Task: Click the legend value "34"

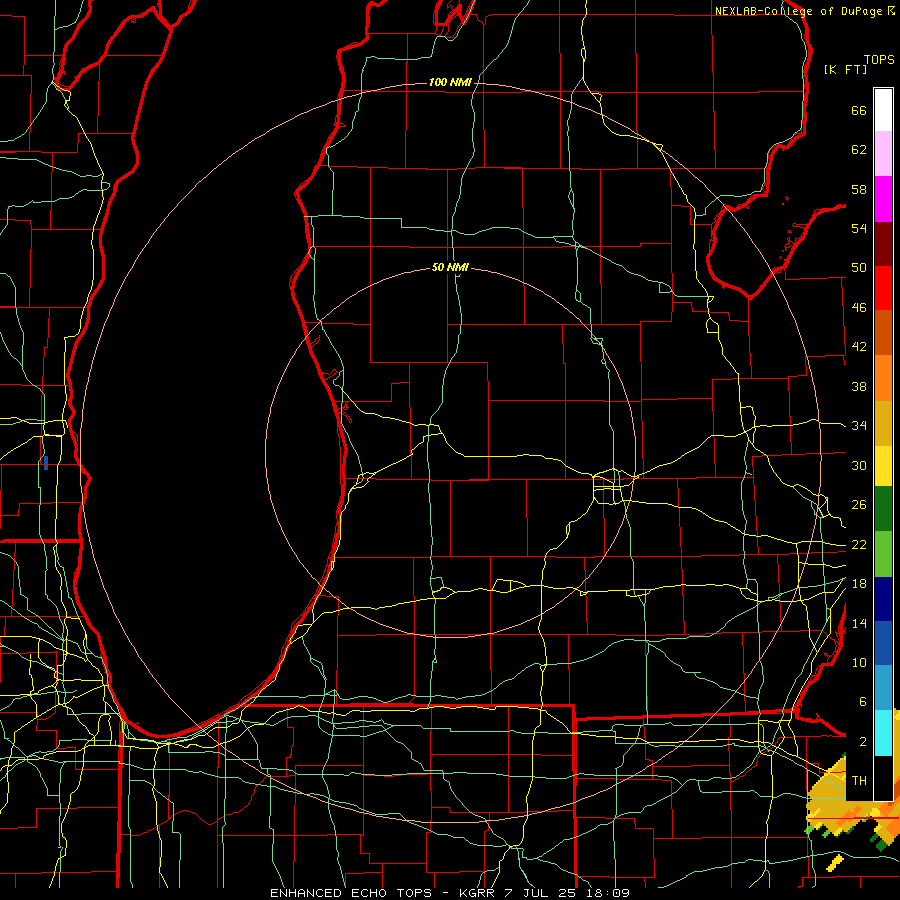Action: click(x=859, y=426)
